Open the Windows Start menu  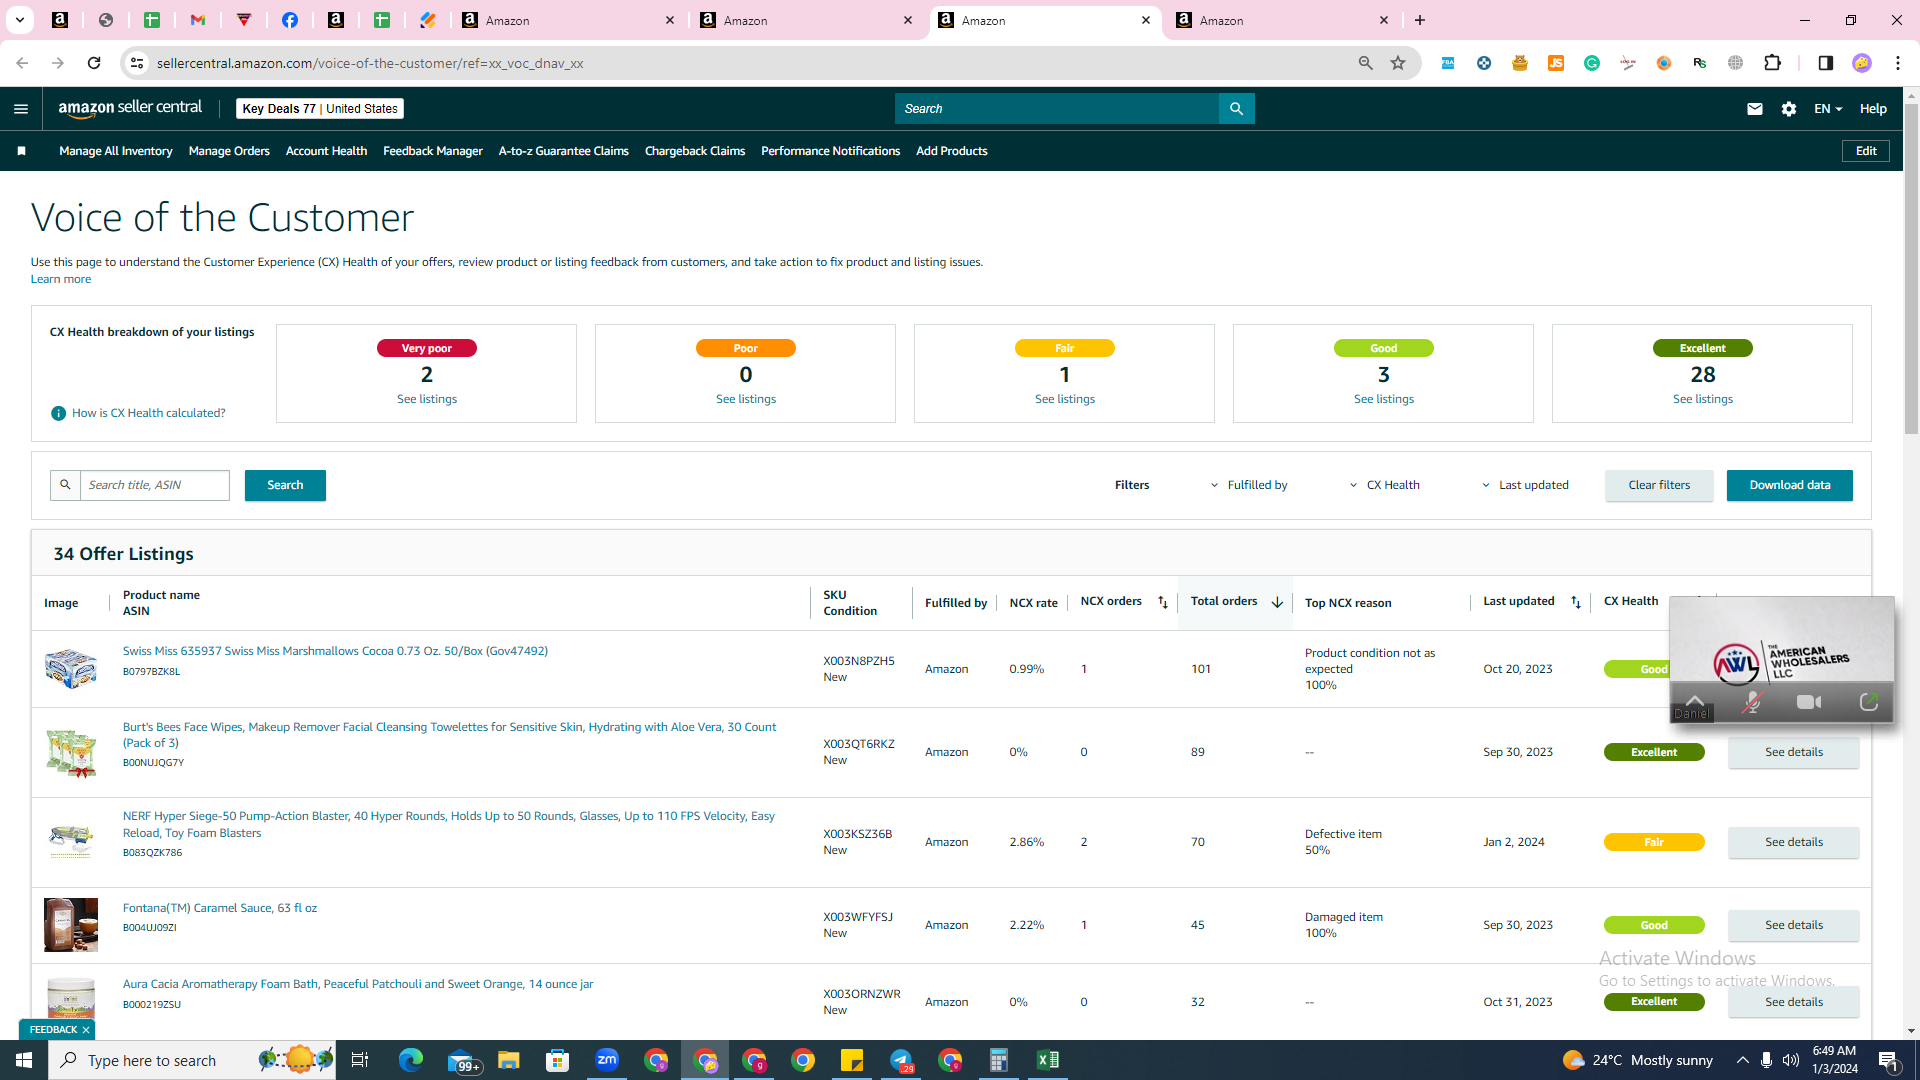point(24,1060)
